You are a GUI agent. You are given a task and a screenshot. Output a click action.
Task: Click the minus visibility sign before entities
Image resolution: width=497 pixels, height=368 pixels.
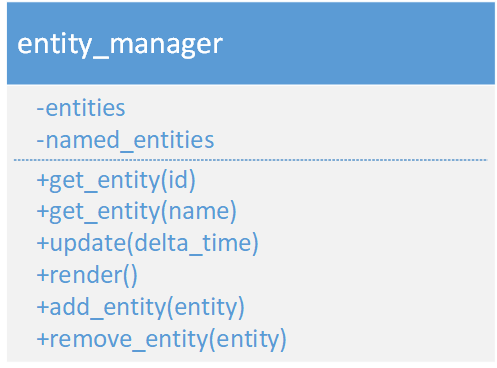pyautogui.click(x=40, y=109)
